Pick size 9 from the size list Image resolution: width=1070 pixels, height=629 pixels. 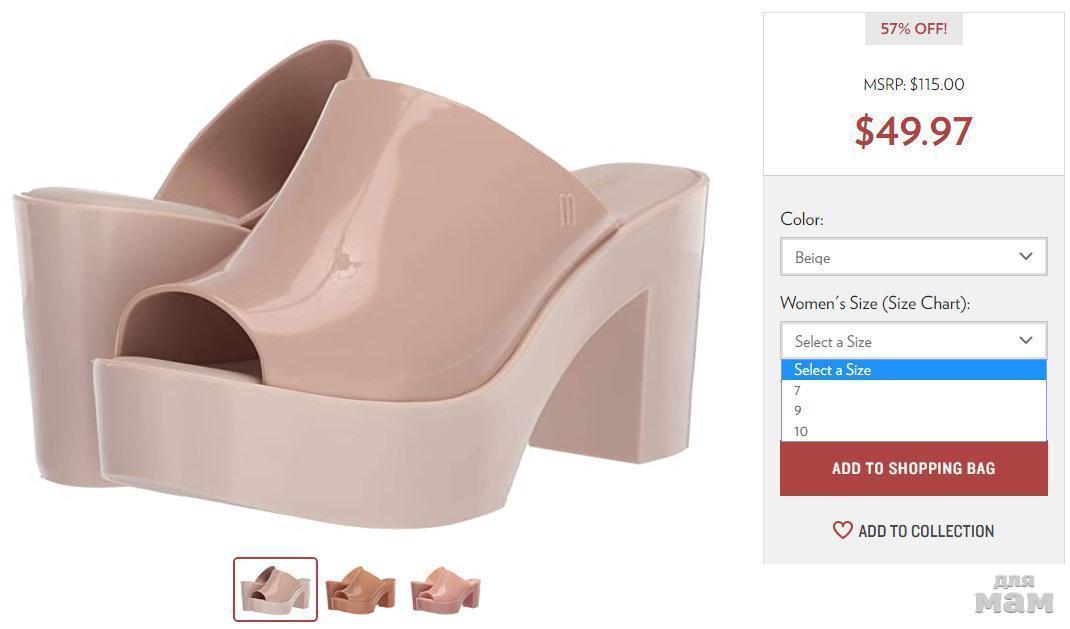(798, 411)
